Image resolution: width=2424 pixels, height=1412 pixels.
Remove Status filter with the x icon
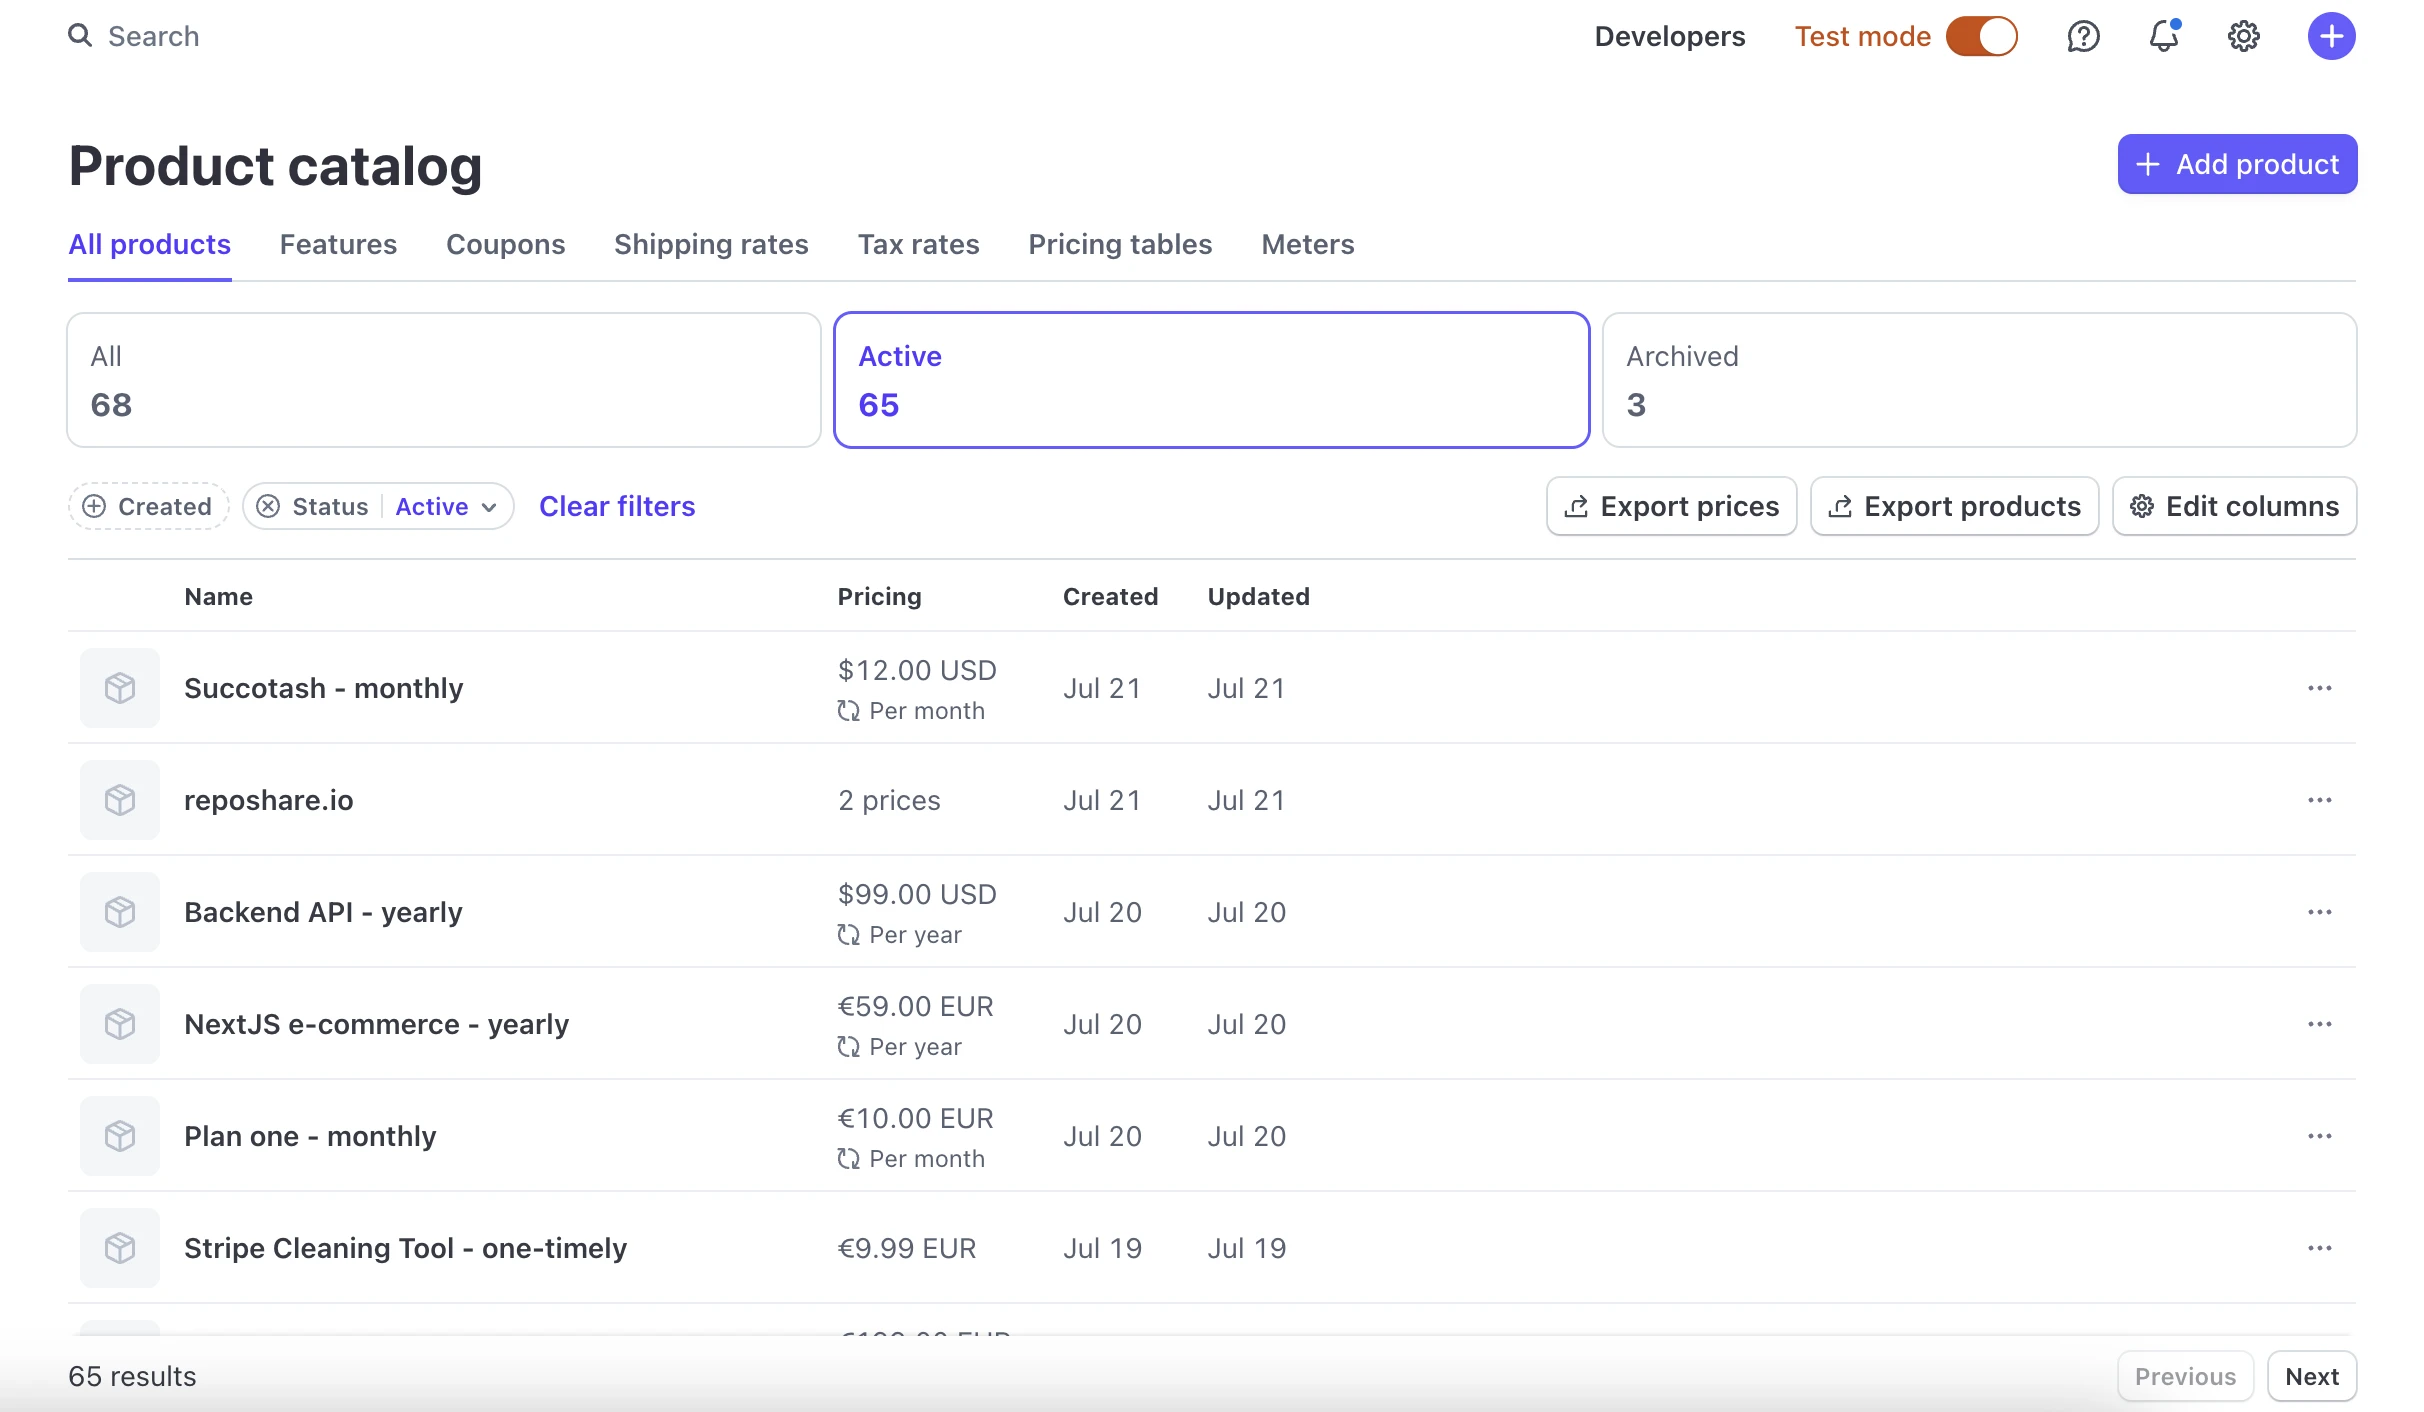tap(268, 507)
